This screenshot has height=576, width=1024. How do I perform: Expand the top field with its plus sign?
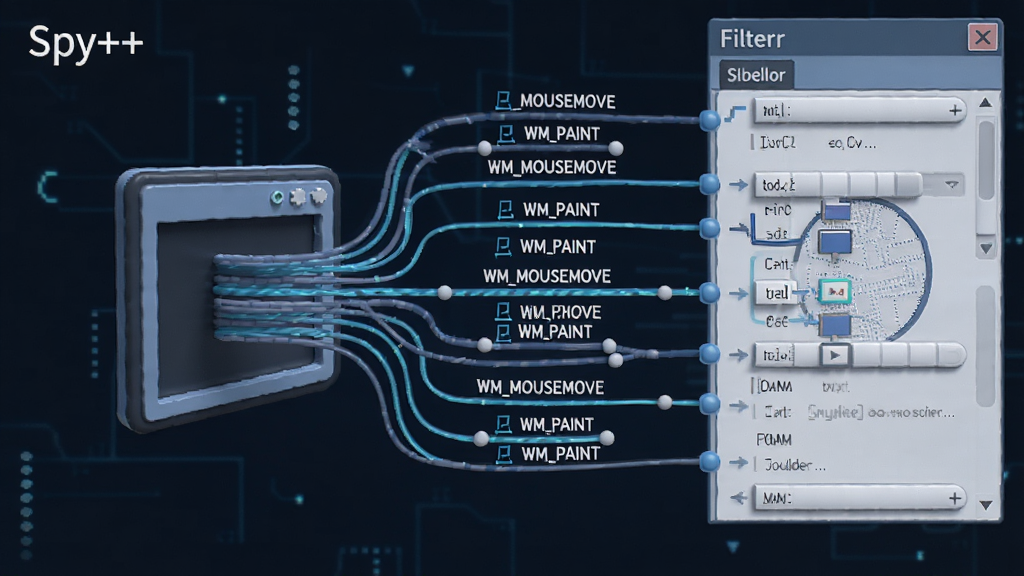pos(955,110)
